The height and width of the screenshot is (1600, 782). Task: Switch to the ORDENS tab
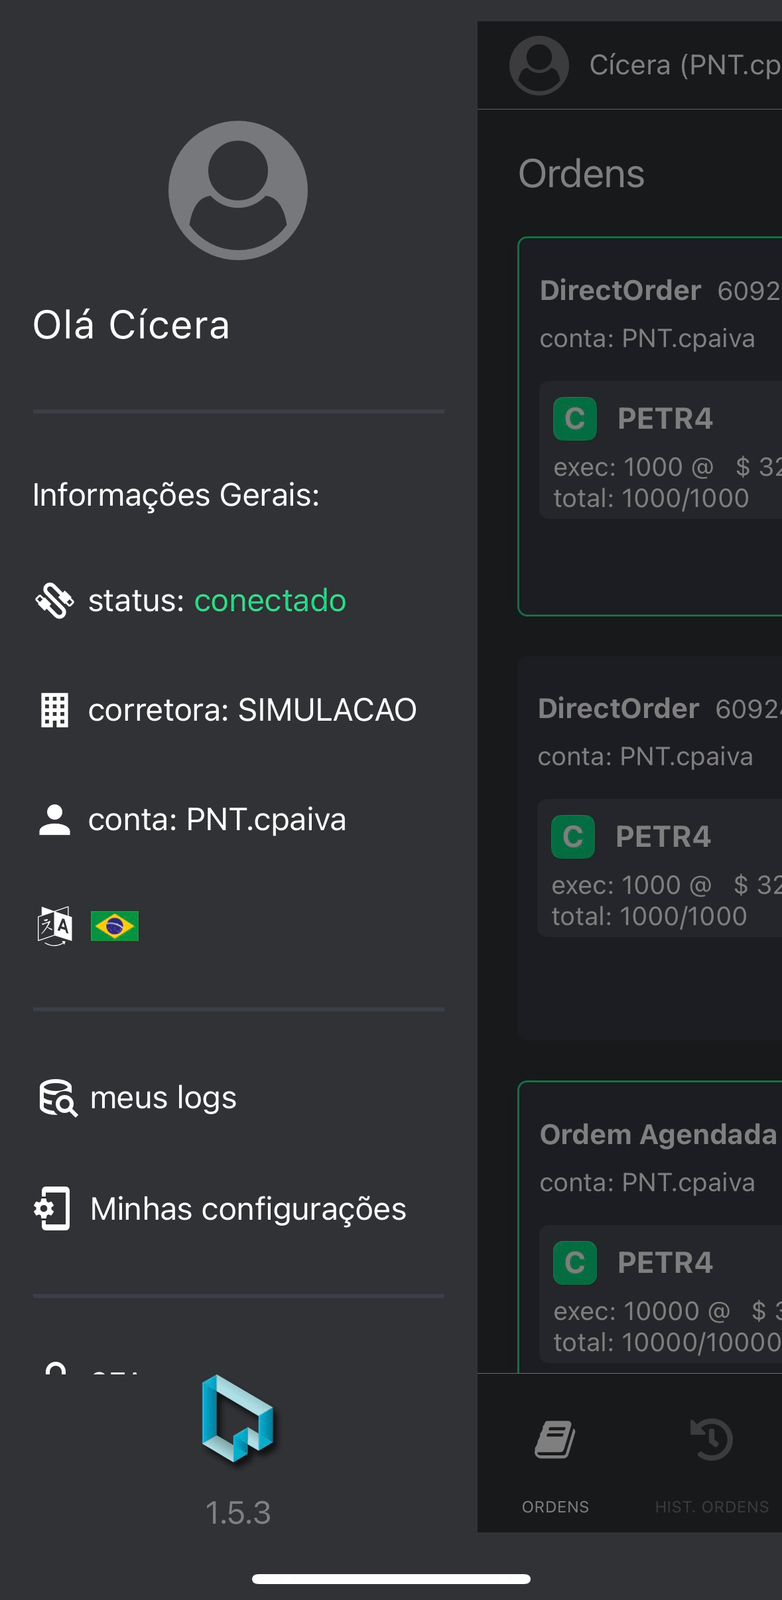point(555,1460)
